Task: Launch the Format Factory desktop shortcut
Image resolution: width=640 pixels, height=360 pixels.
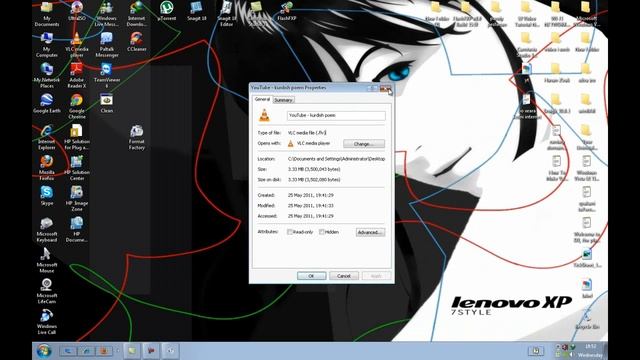Action: (x=136, y=137)
